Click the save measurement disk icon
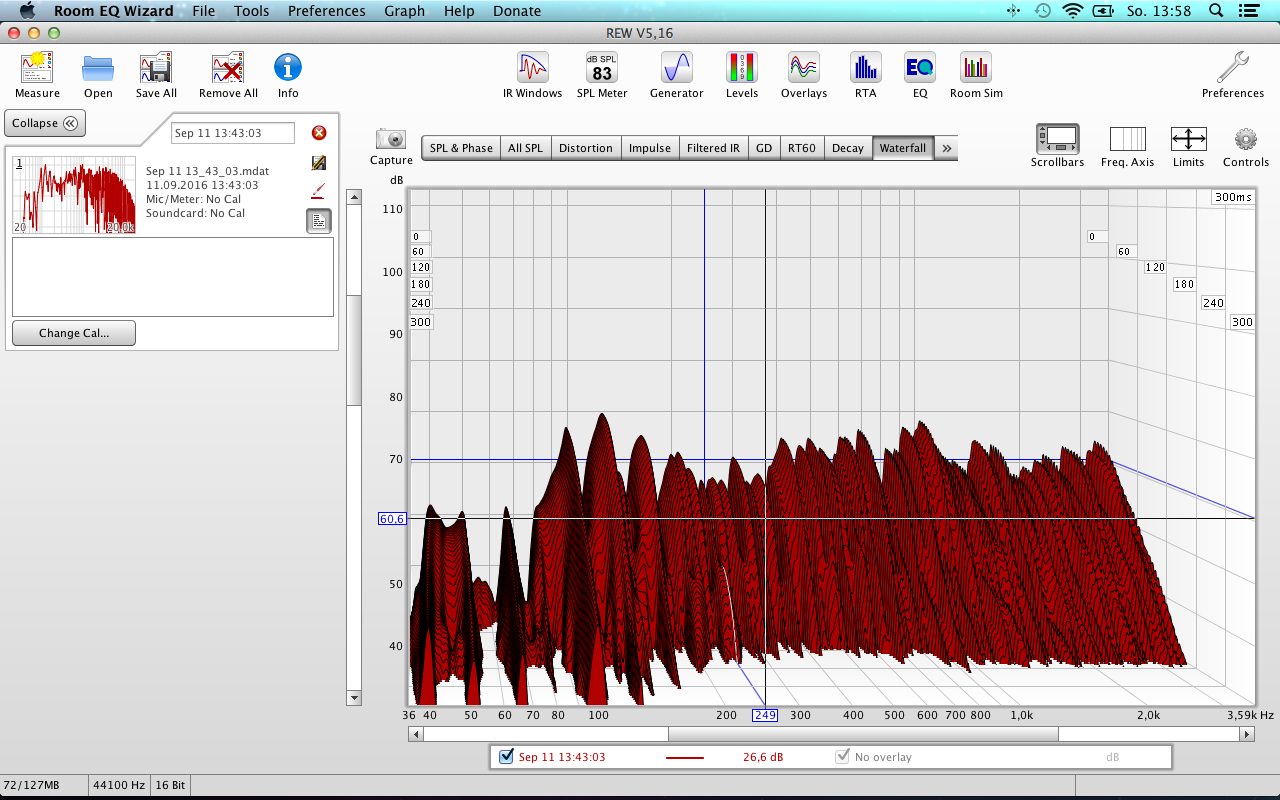 pyautogui.click(x=319, y=162)
